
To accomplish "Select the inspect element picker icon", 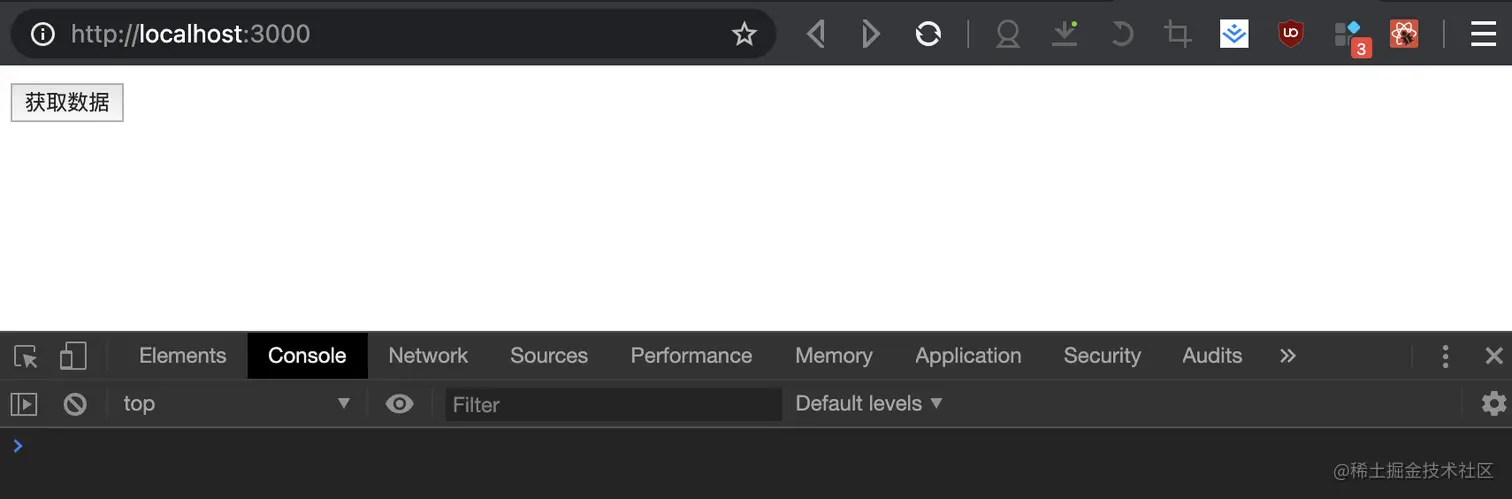I will click(x=25, y=356).
